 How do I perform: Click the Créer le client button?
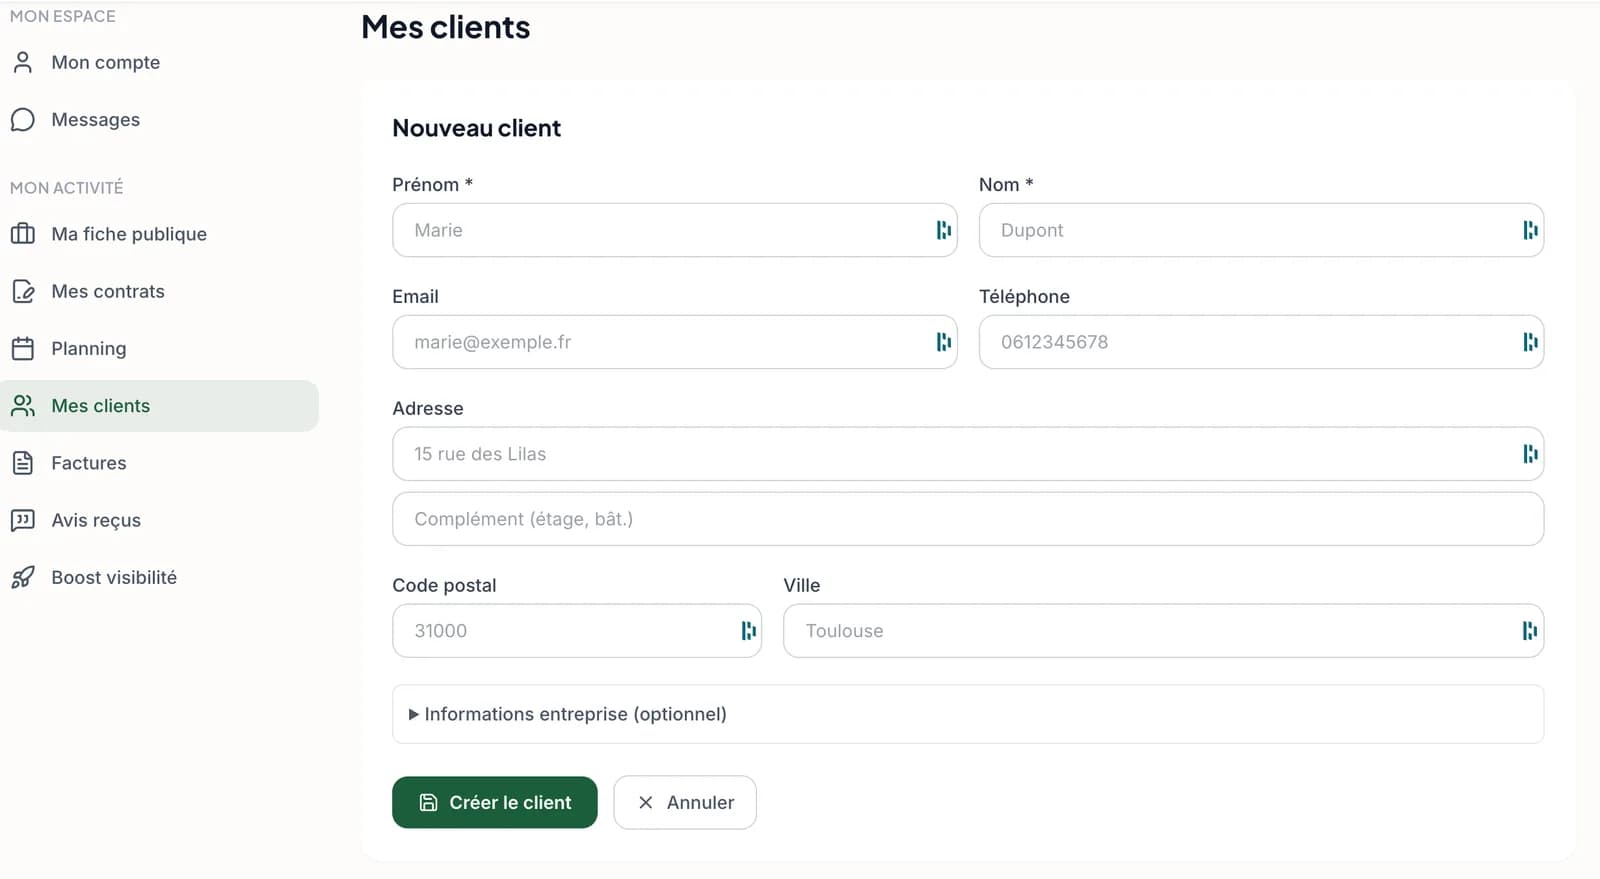pos(494,802)
